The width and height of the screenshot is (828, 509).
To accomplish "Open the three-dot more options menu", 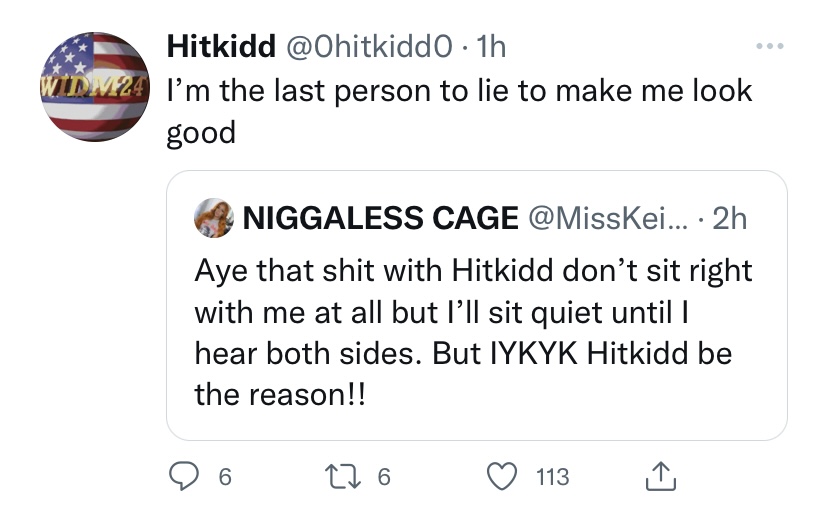I will 770,46.
